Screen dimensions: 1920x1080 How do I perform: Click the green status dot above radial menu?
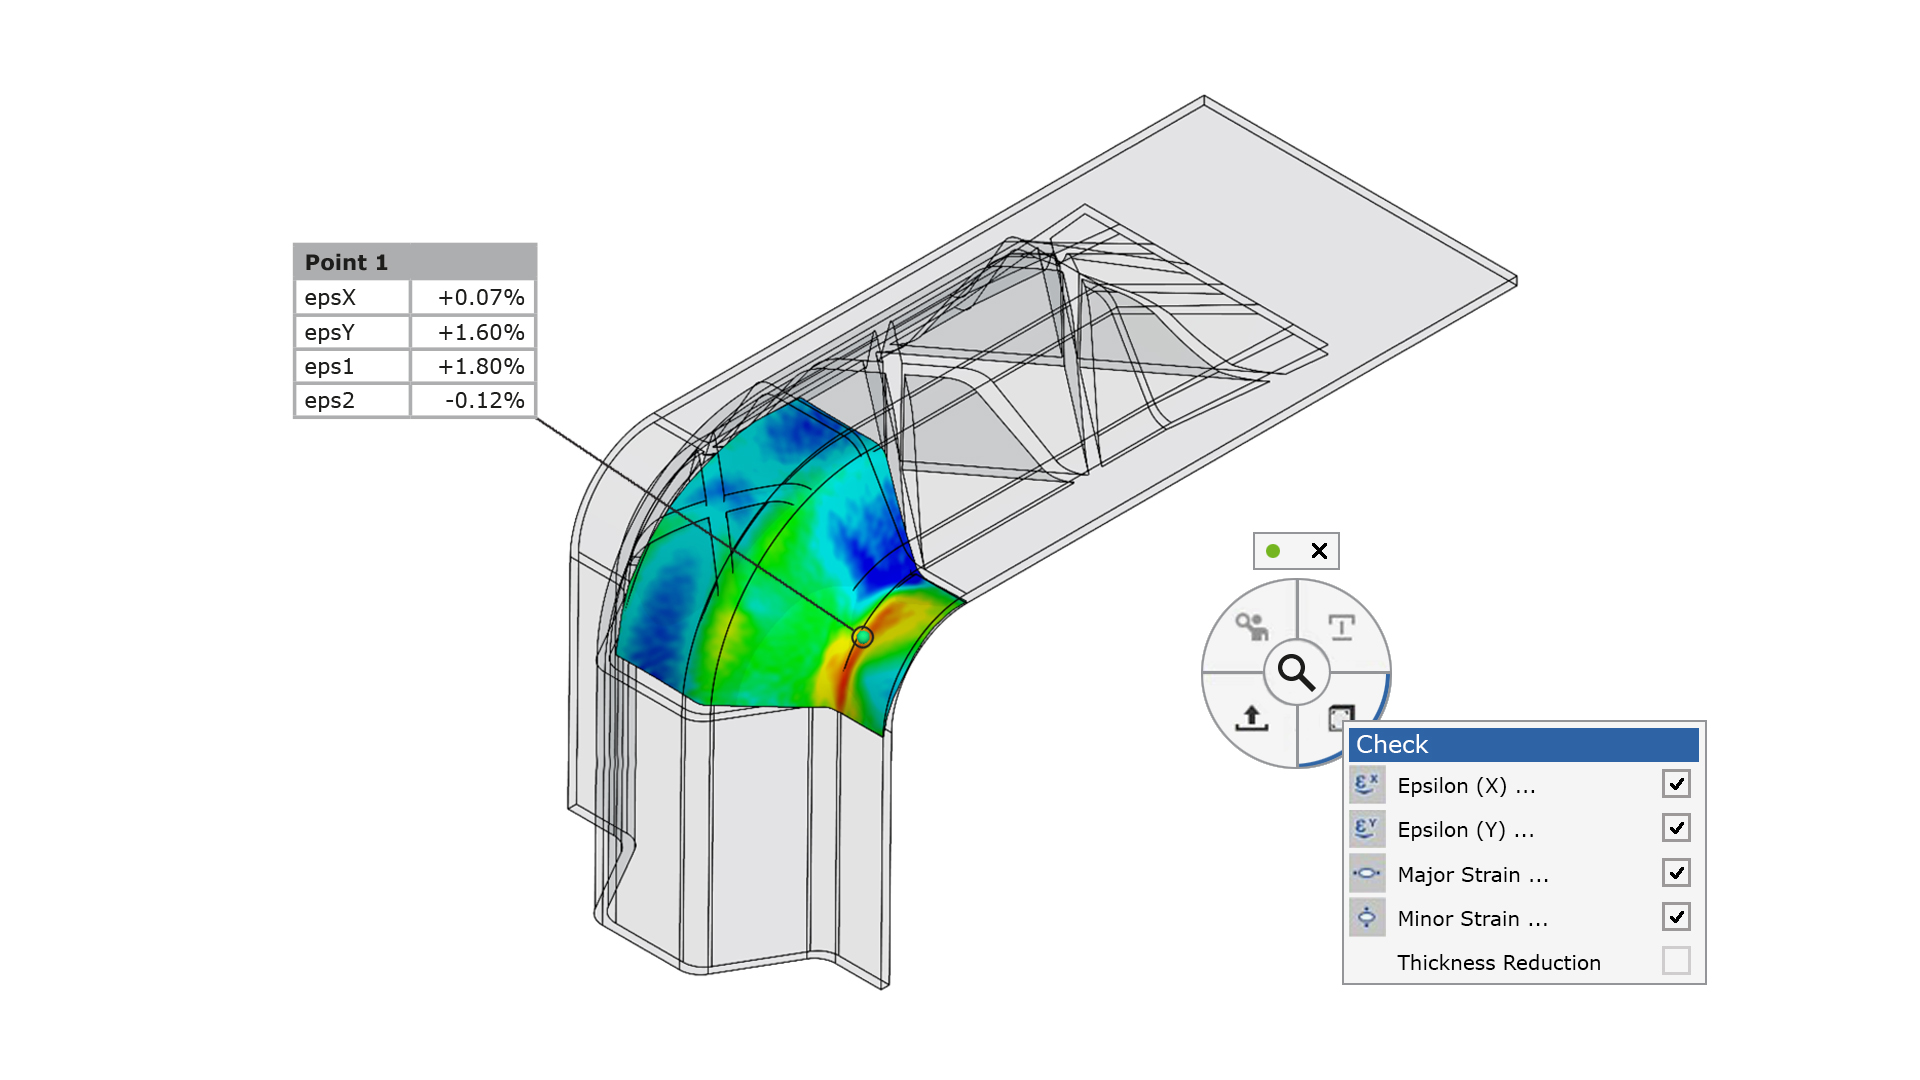1273,551
